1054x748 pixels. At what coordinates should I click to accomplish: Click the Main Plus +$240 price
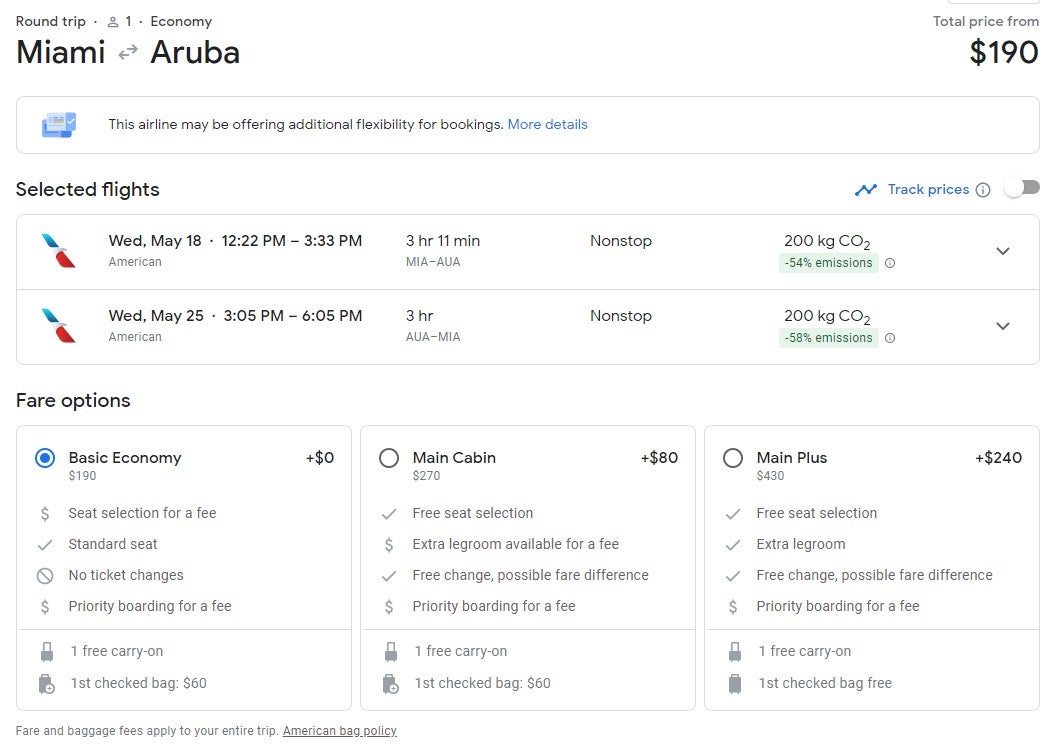pos(998,458)
